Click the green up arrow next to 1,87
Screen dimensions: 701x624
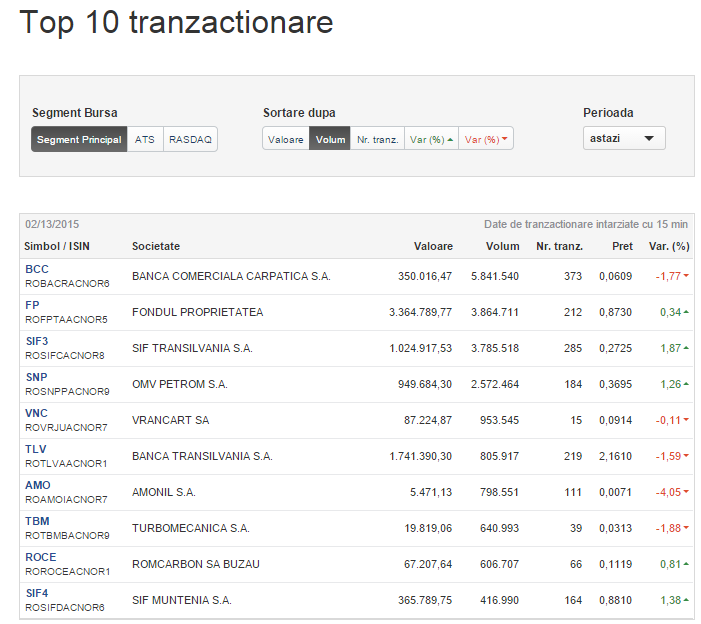coord(686,347)
